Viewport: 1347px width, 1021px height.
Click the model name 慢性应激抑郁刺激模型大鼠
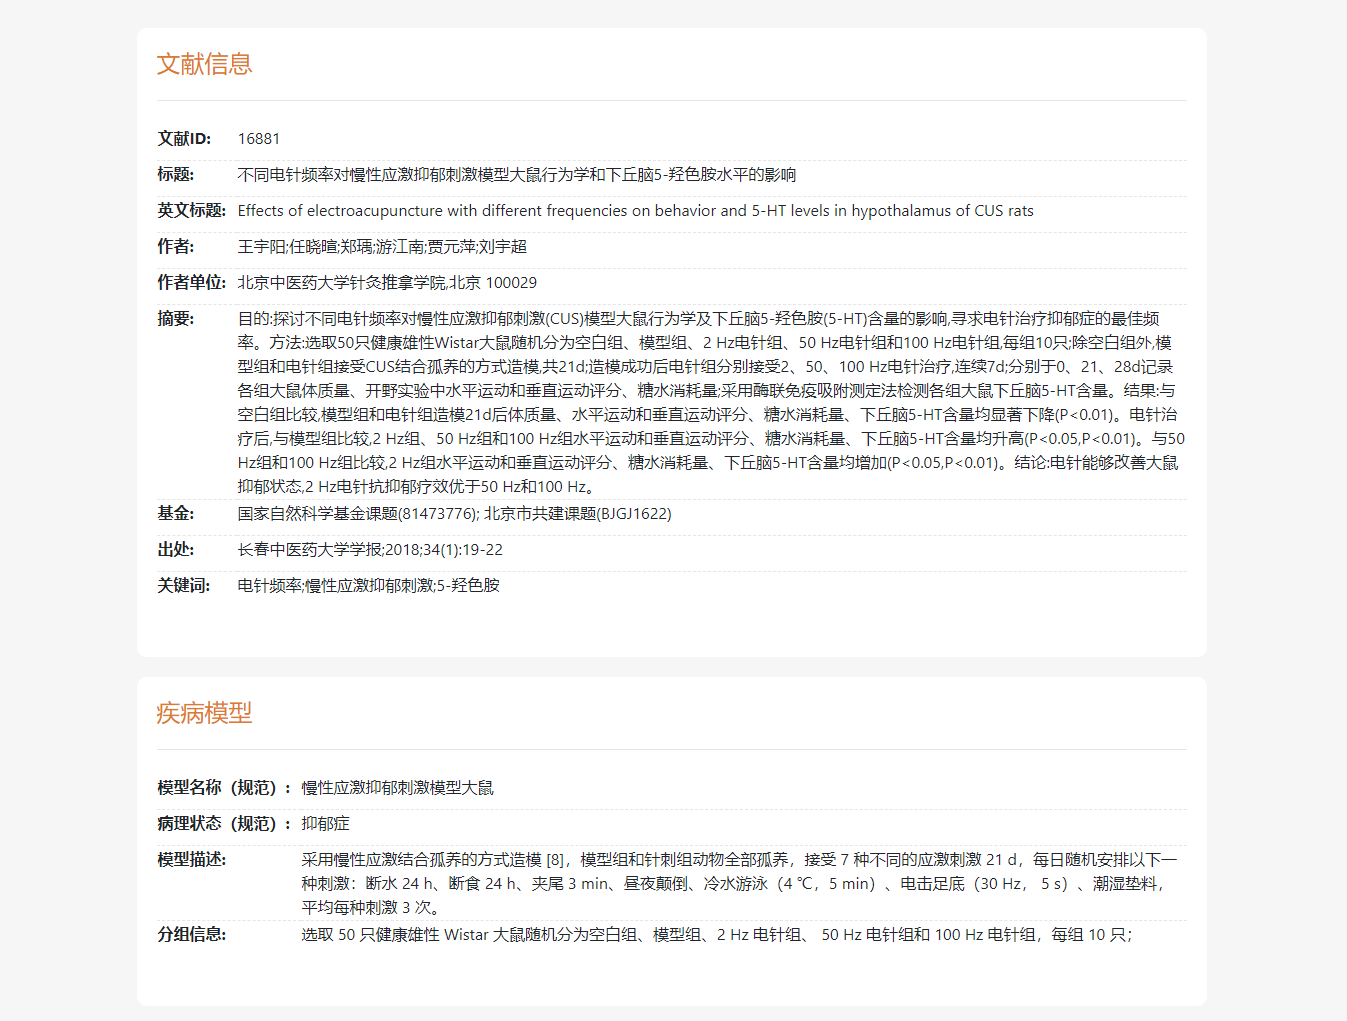[x=397, y=788]
